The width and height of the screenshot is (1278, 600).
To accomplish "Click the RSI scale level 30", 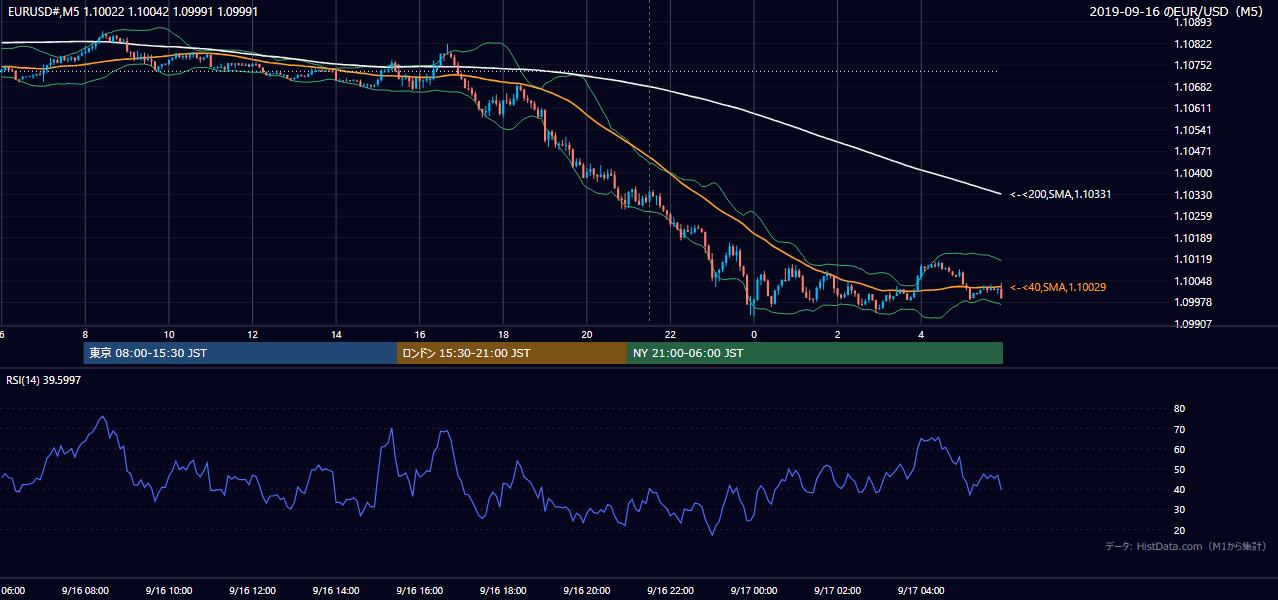I will 1180,510.
